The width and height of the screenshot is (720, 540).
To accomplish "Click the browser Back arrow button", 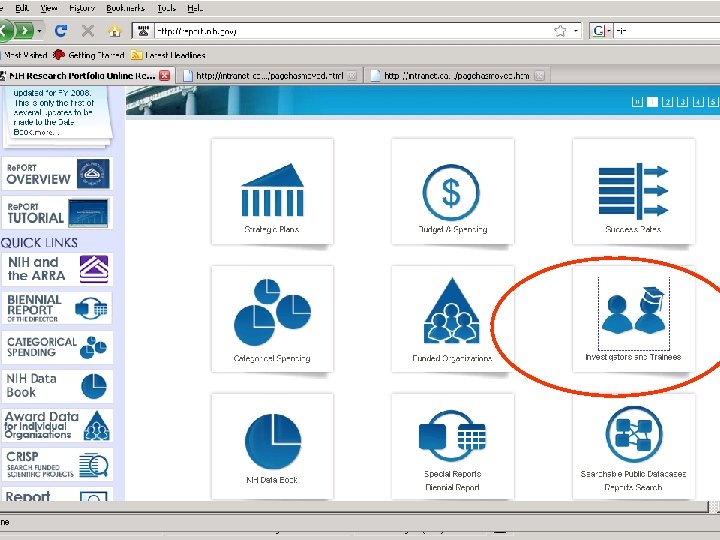I will pos(5,31).
